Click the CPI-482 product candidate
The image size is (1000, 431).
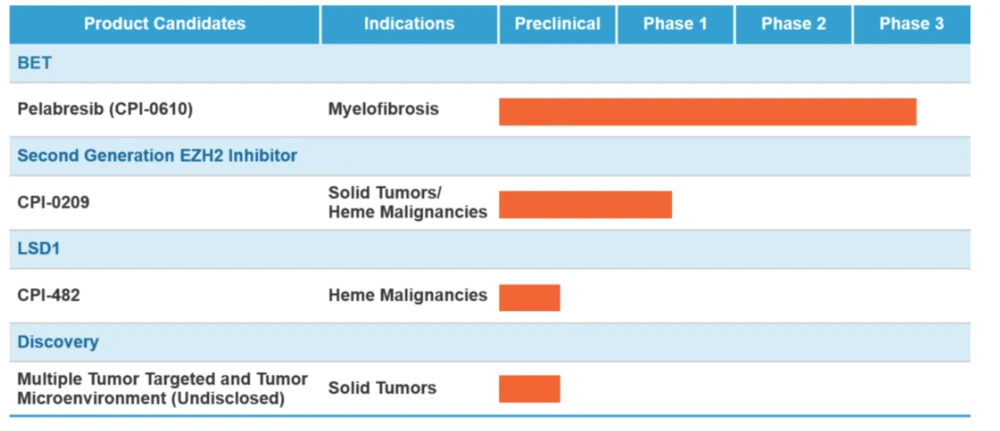click(x=49, y=295)
